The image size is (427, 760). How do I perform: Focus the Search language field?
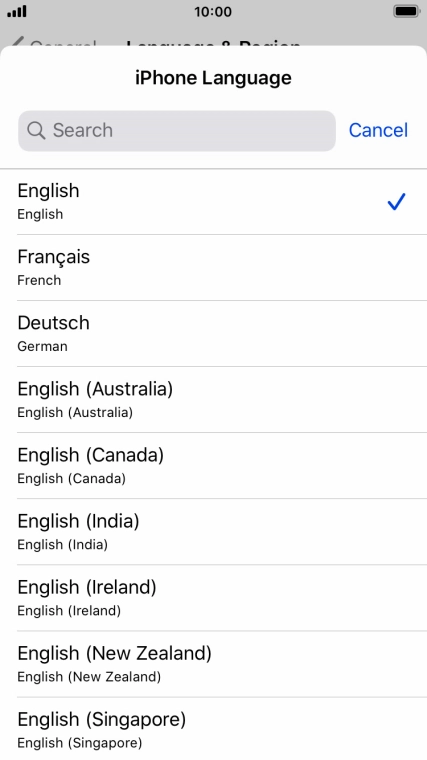(x=177, y=130)
